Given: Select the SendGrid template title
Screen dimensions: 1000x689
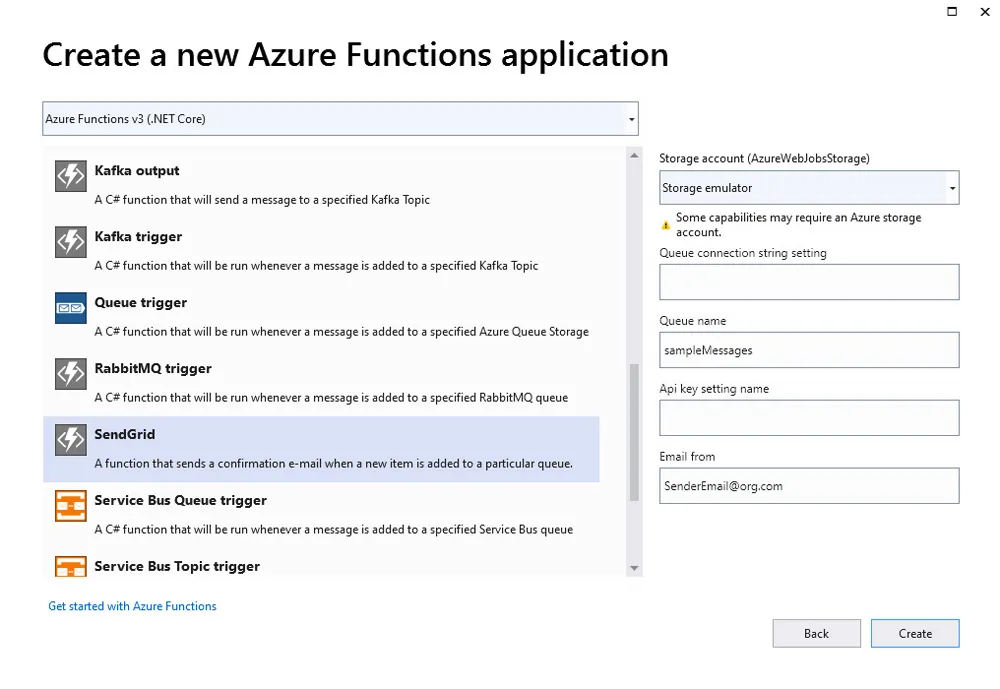Looking at the screenshot, I should 124,434.
